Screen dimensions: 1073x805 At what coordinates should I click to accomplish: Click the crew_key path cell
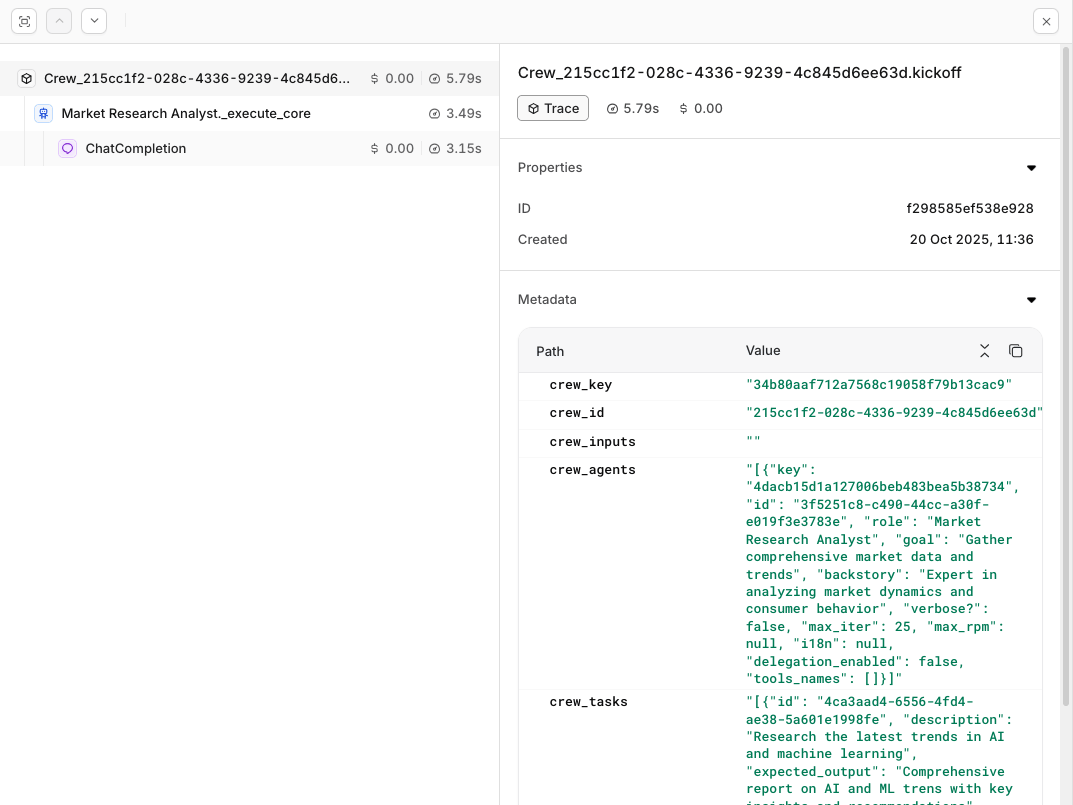(x=580, y=385)
